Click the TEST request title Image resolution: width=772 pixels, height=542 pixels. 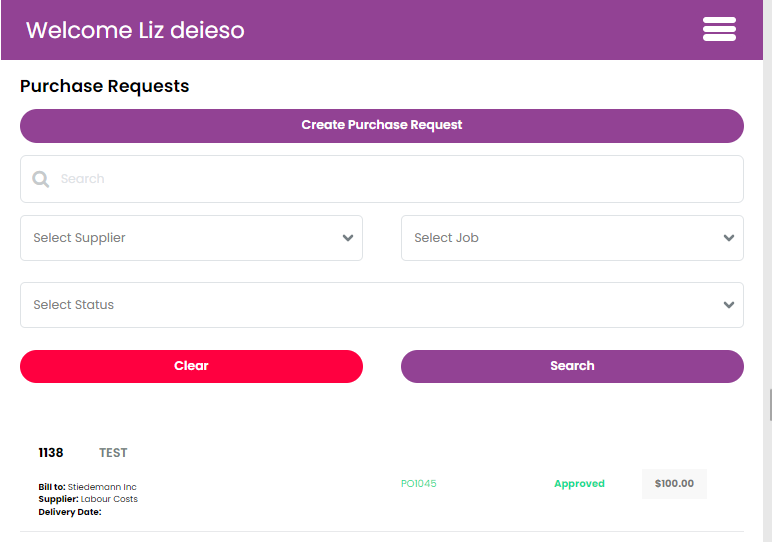[113, 453]
